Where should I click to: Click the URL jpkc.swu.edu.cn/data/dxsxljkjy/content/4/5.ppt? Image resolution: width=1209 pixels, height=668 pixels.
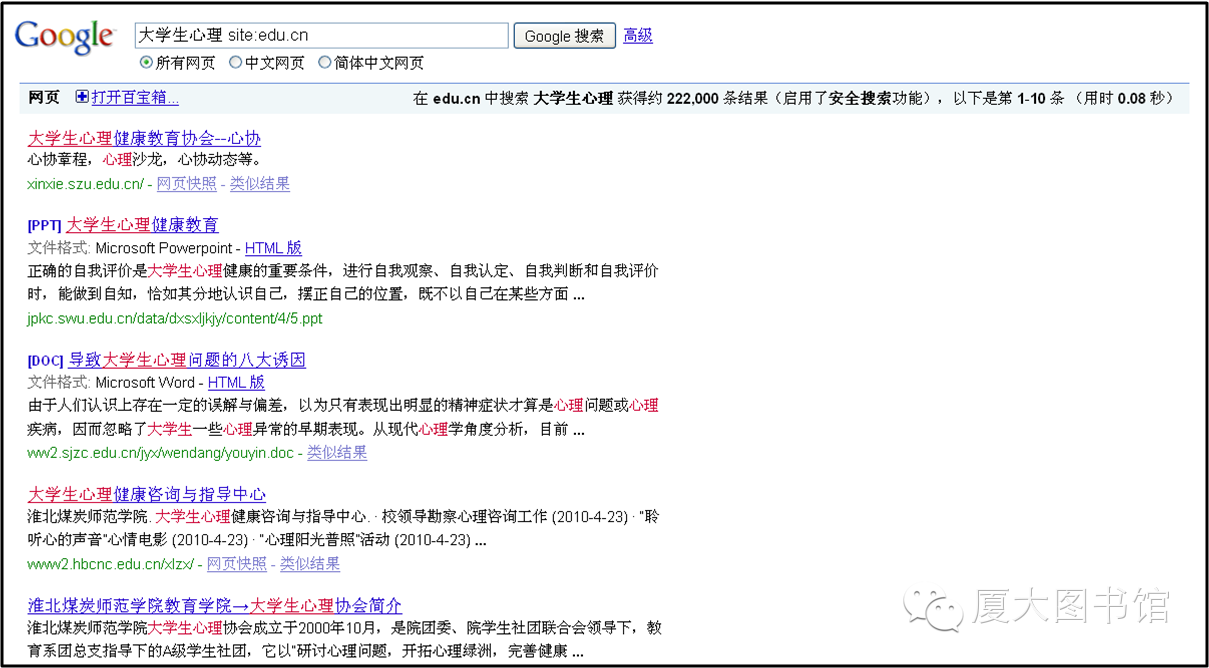[175, 318]
